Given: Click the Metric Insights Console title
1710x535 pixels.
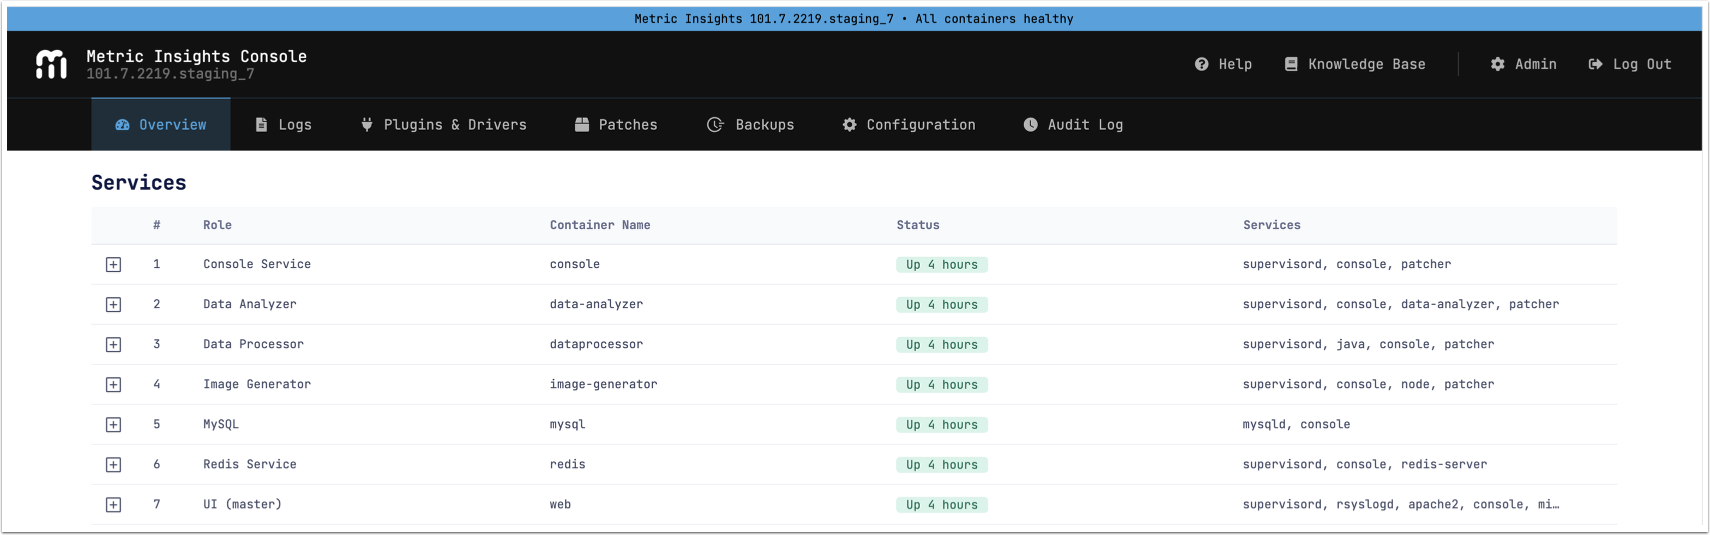Looking at the screenshot, I should 197,56.
